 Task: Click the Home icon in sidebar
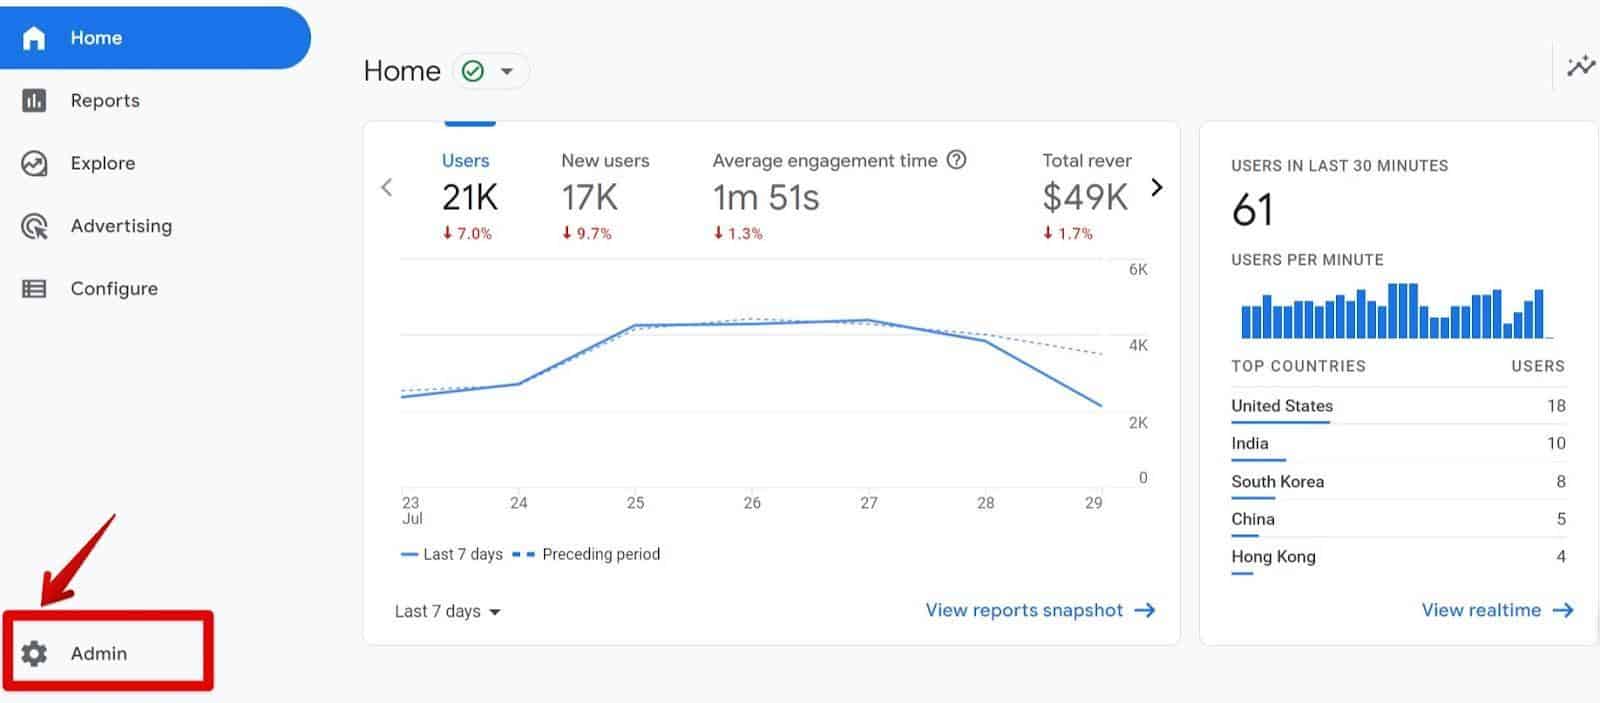tap(34, 38)
